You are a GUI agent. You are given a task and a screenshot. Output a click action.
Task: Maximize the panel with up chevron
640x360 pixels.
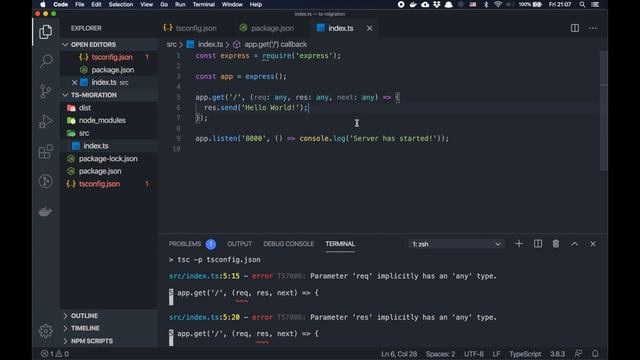click(574, 244)
